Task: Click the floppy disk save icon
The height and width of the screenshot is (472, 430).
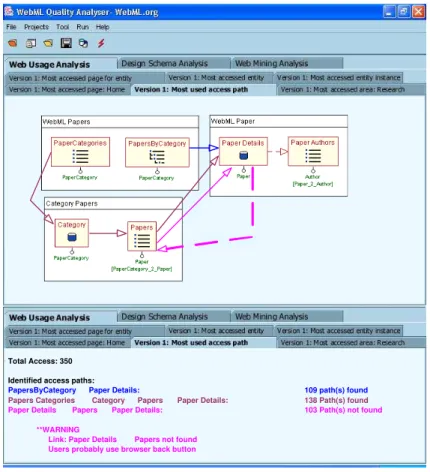Action: [x=66, y=43]
